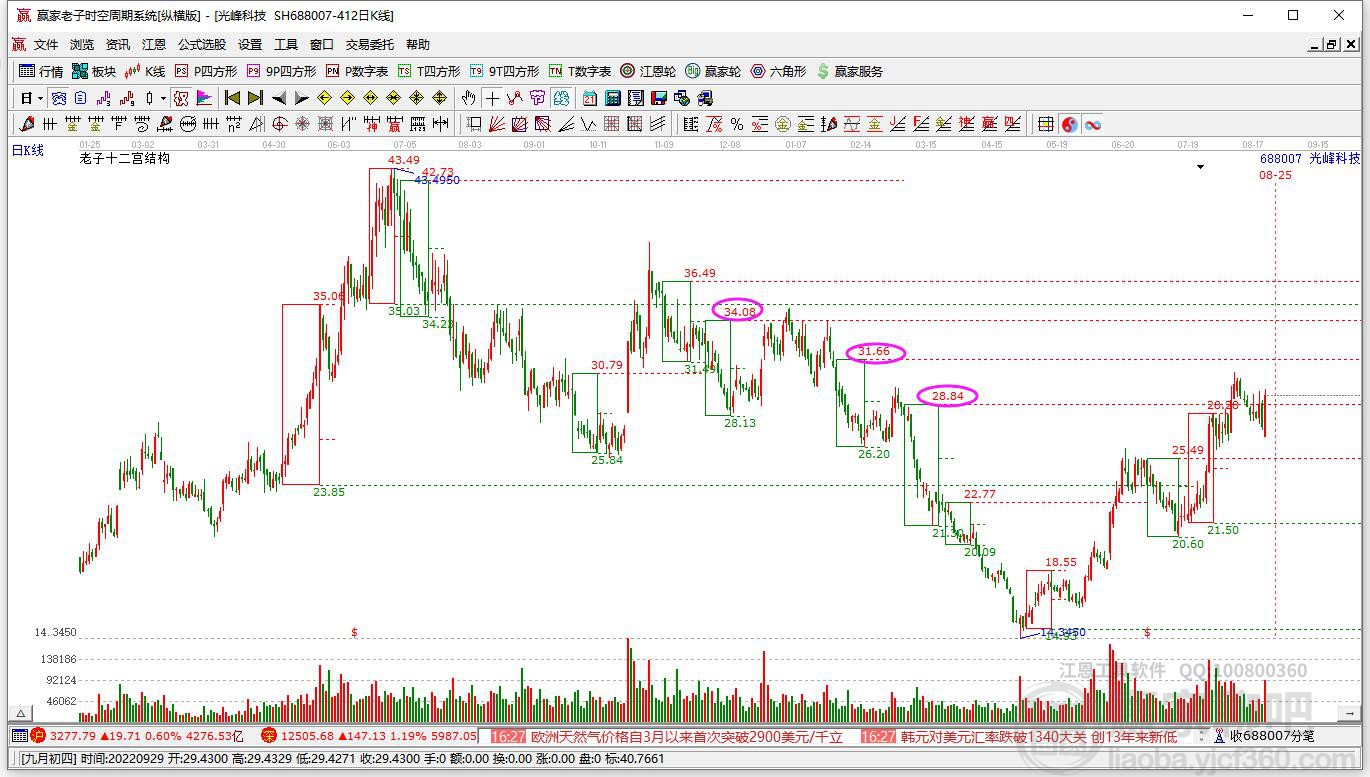Switch to the K线 chart
Viewport: 1370px width, 777px height.
[x=144, y=71]
